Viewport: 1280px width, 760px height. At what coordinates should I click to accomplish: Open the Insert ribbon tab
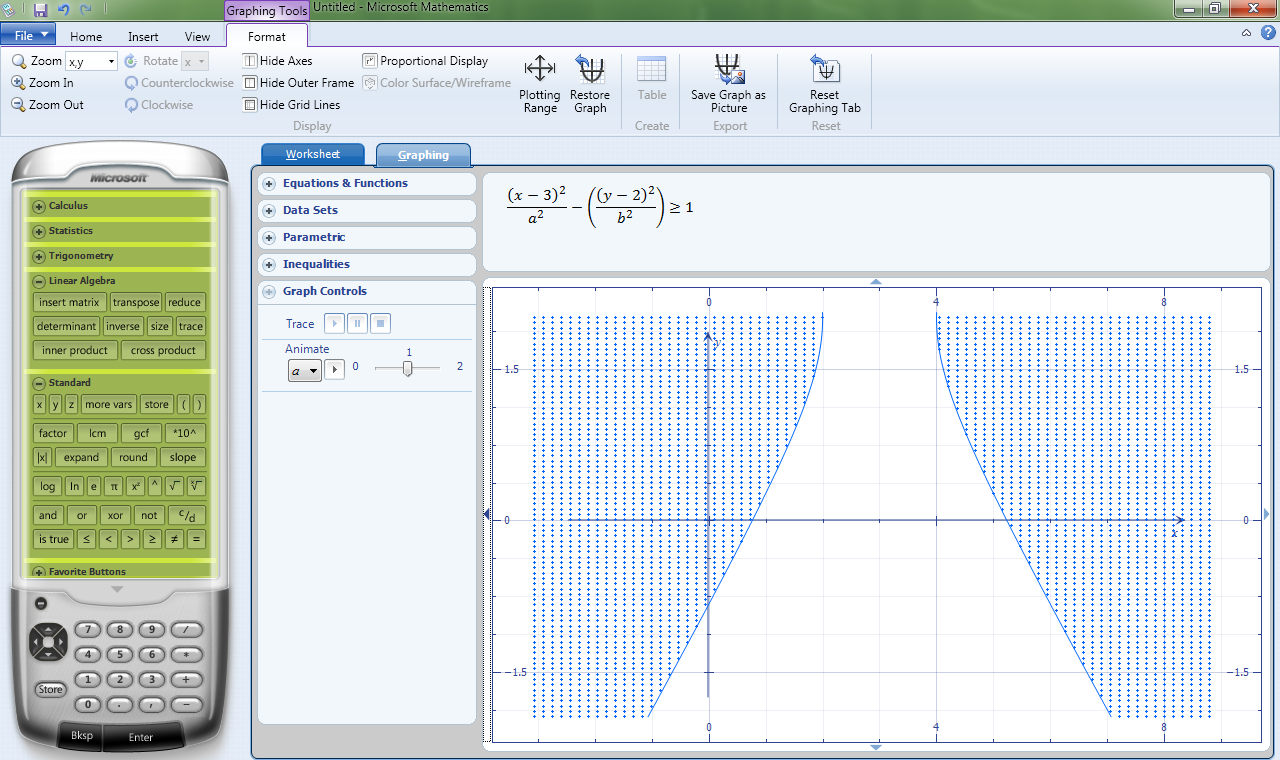click(x=143, y=37)
